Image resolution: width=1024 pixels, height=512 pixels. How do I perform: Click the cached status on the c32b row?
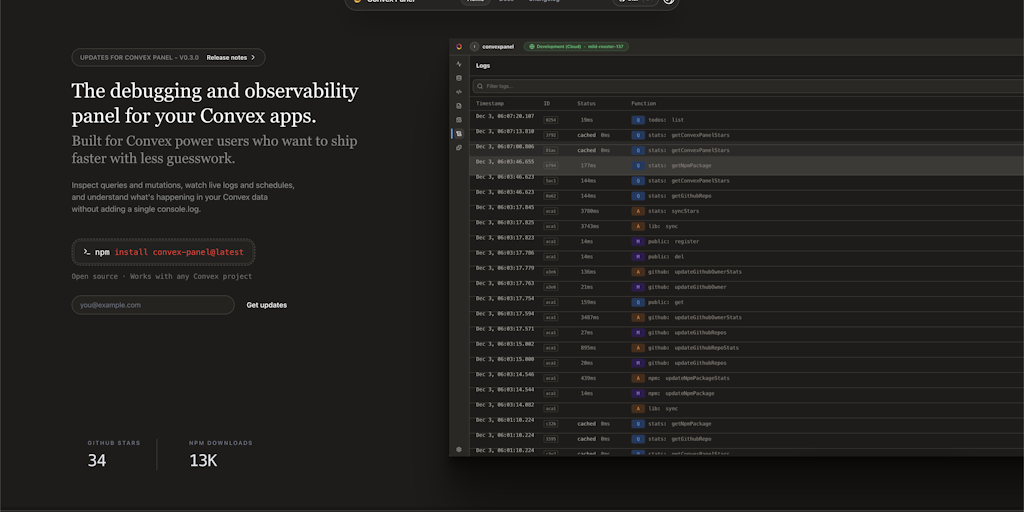[x=586, y=424]
